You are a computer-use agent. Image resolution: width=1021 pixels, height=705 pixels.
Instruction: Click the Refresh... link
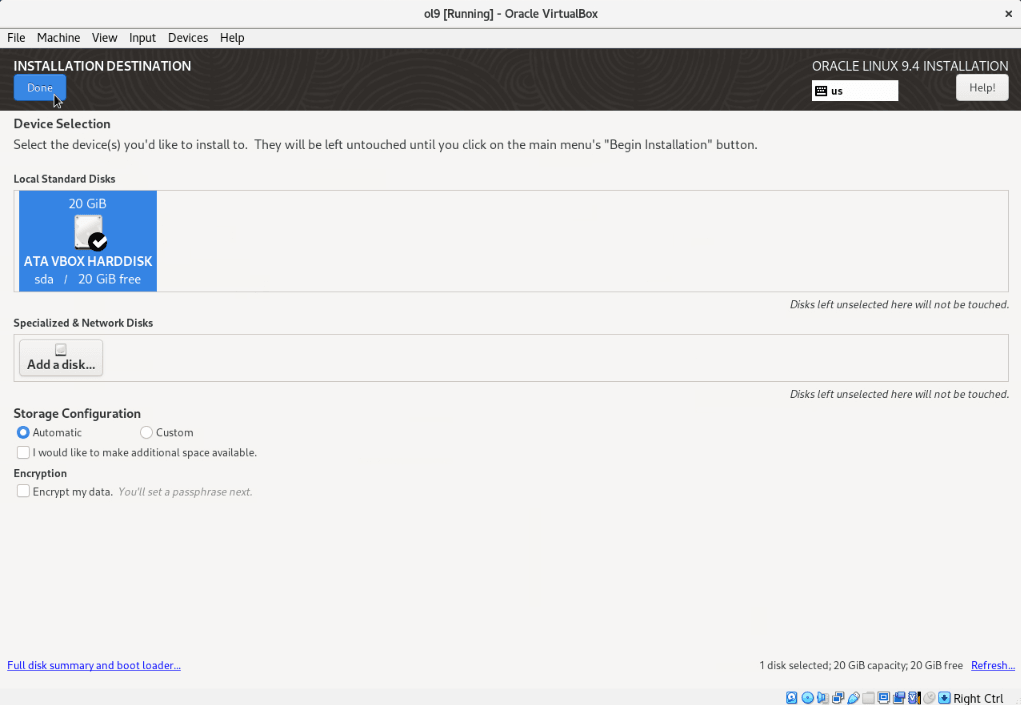click(x=992, y=665)
